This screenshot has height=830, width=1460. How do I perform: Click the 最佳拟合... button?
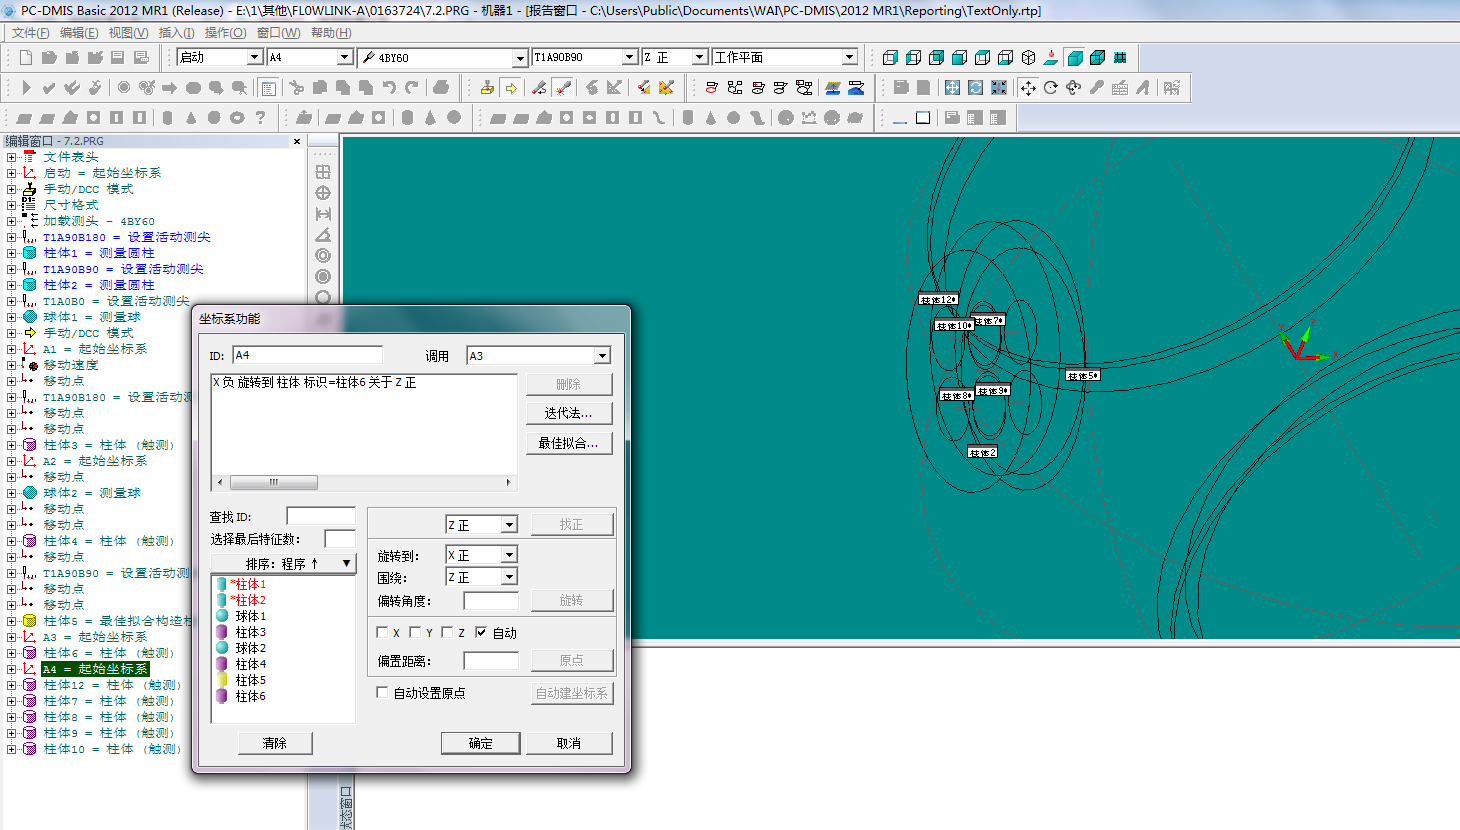coord(569,443)
